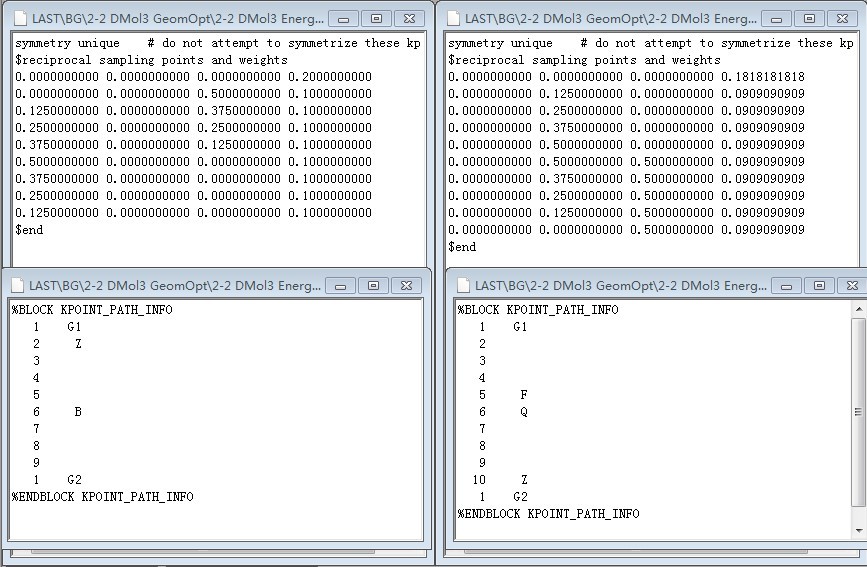867x567 pixels.
Task: Click the 'Z' label on row 10
Action: point(524,480)
